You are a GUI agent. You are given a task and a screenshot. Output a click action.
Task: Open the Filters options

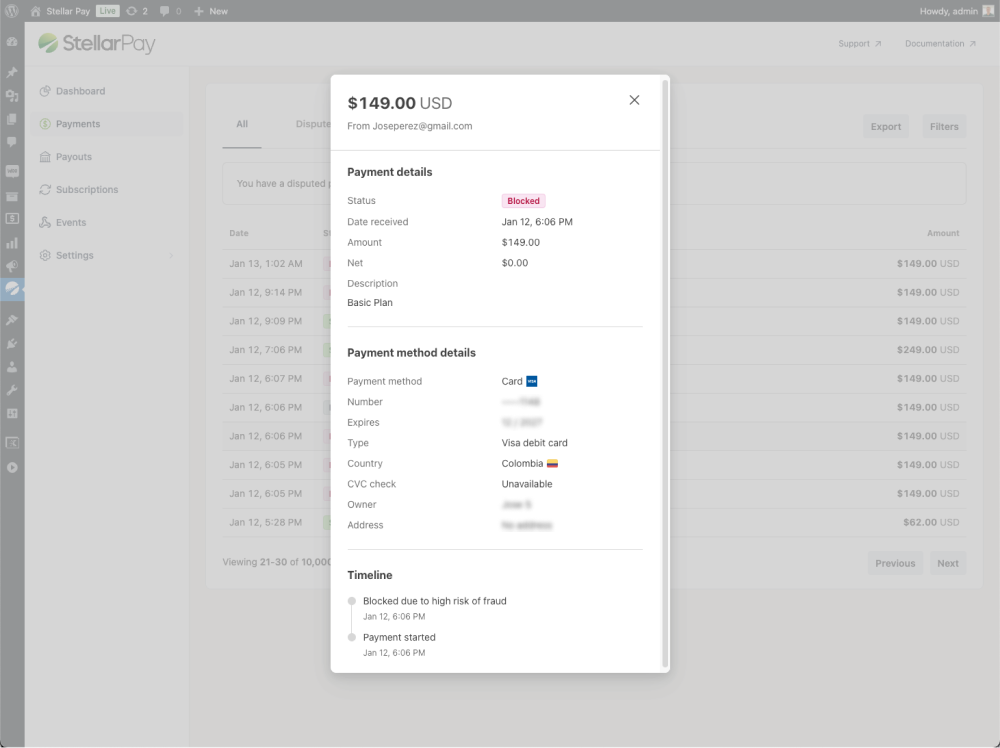click(x=943, y=127)
